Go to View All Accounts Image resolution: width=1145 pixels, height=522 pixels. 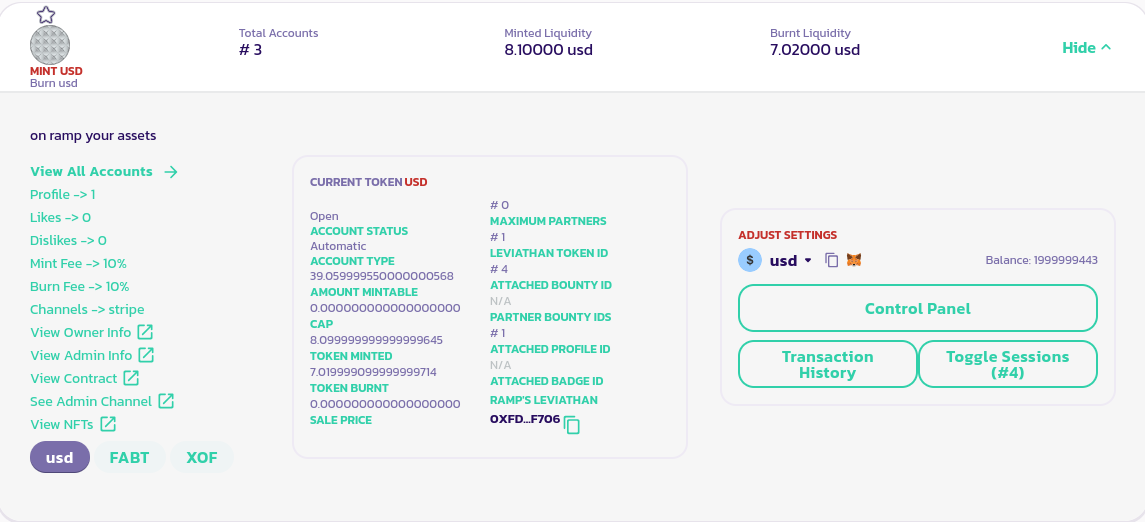click(104, 171)
